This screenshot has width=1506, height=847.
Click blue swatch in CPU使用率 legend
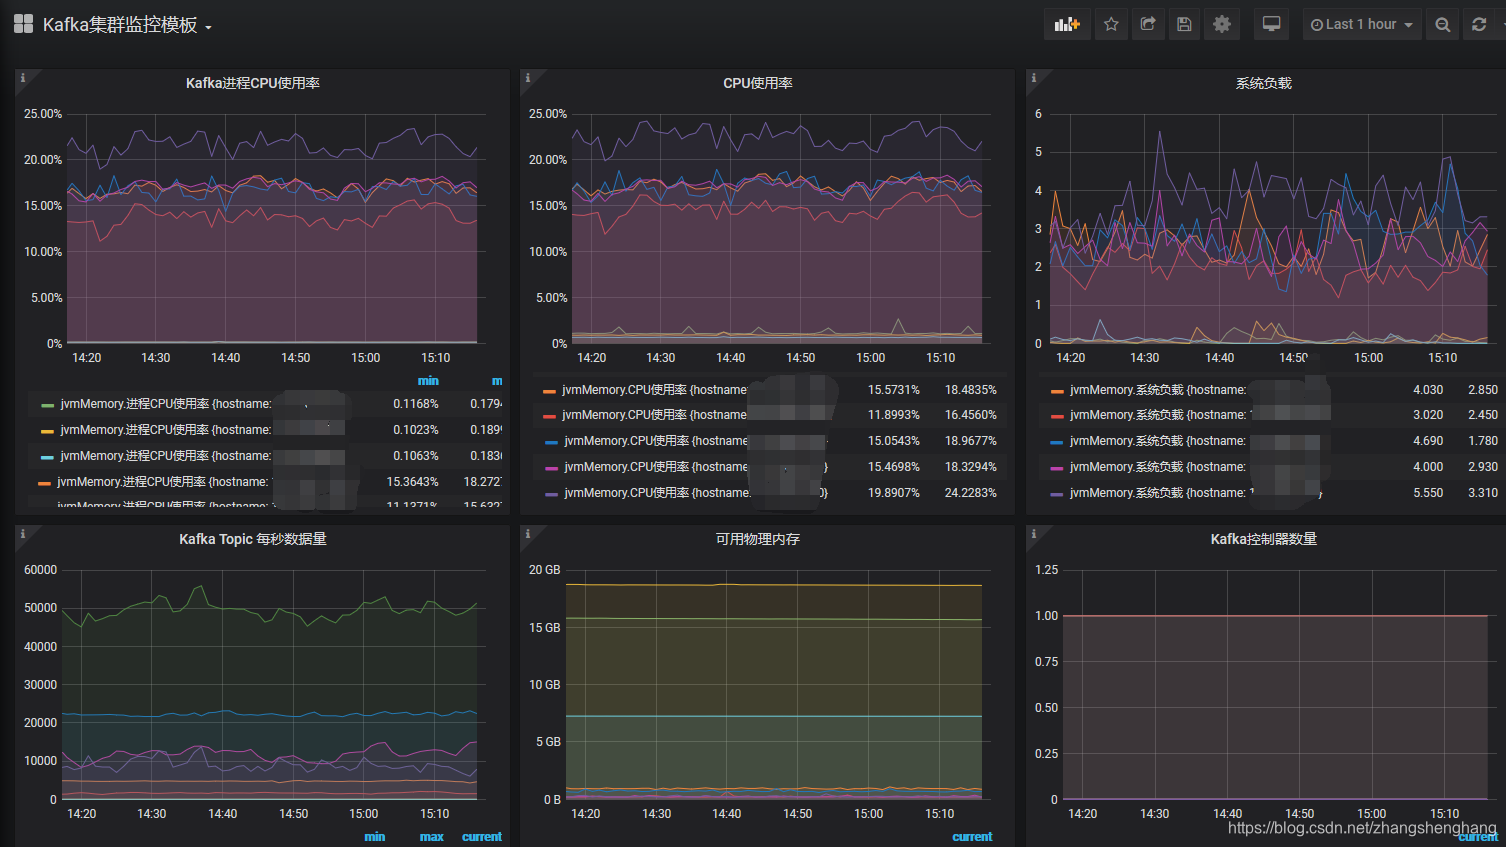551,442
